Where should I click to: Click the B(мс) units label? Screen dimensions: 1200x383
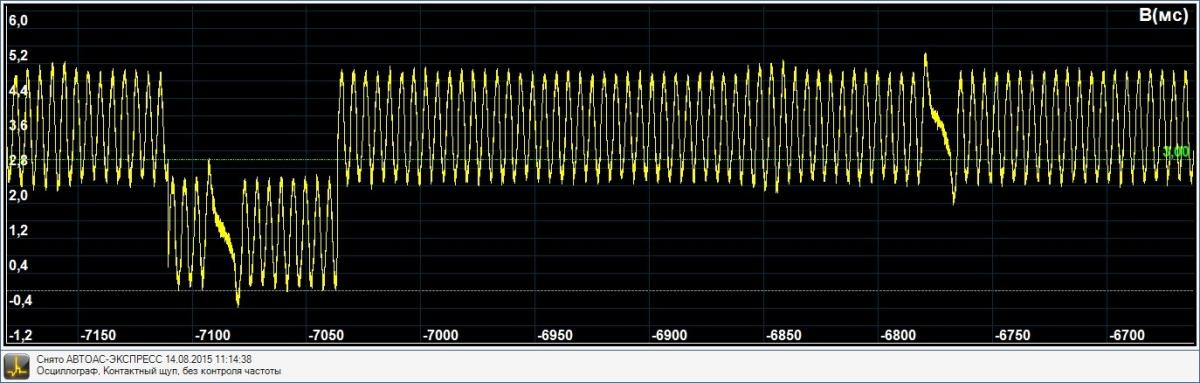click(1163, 16)
